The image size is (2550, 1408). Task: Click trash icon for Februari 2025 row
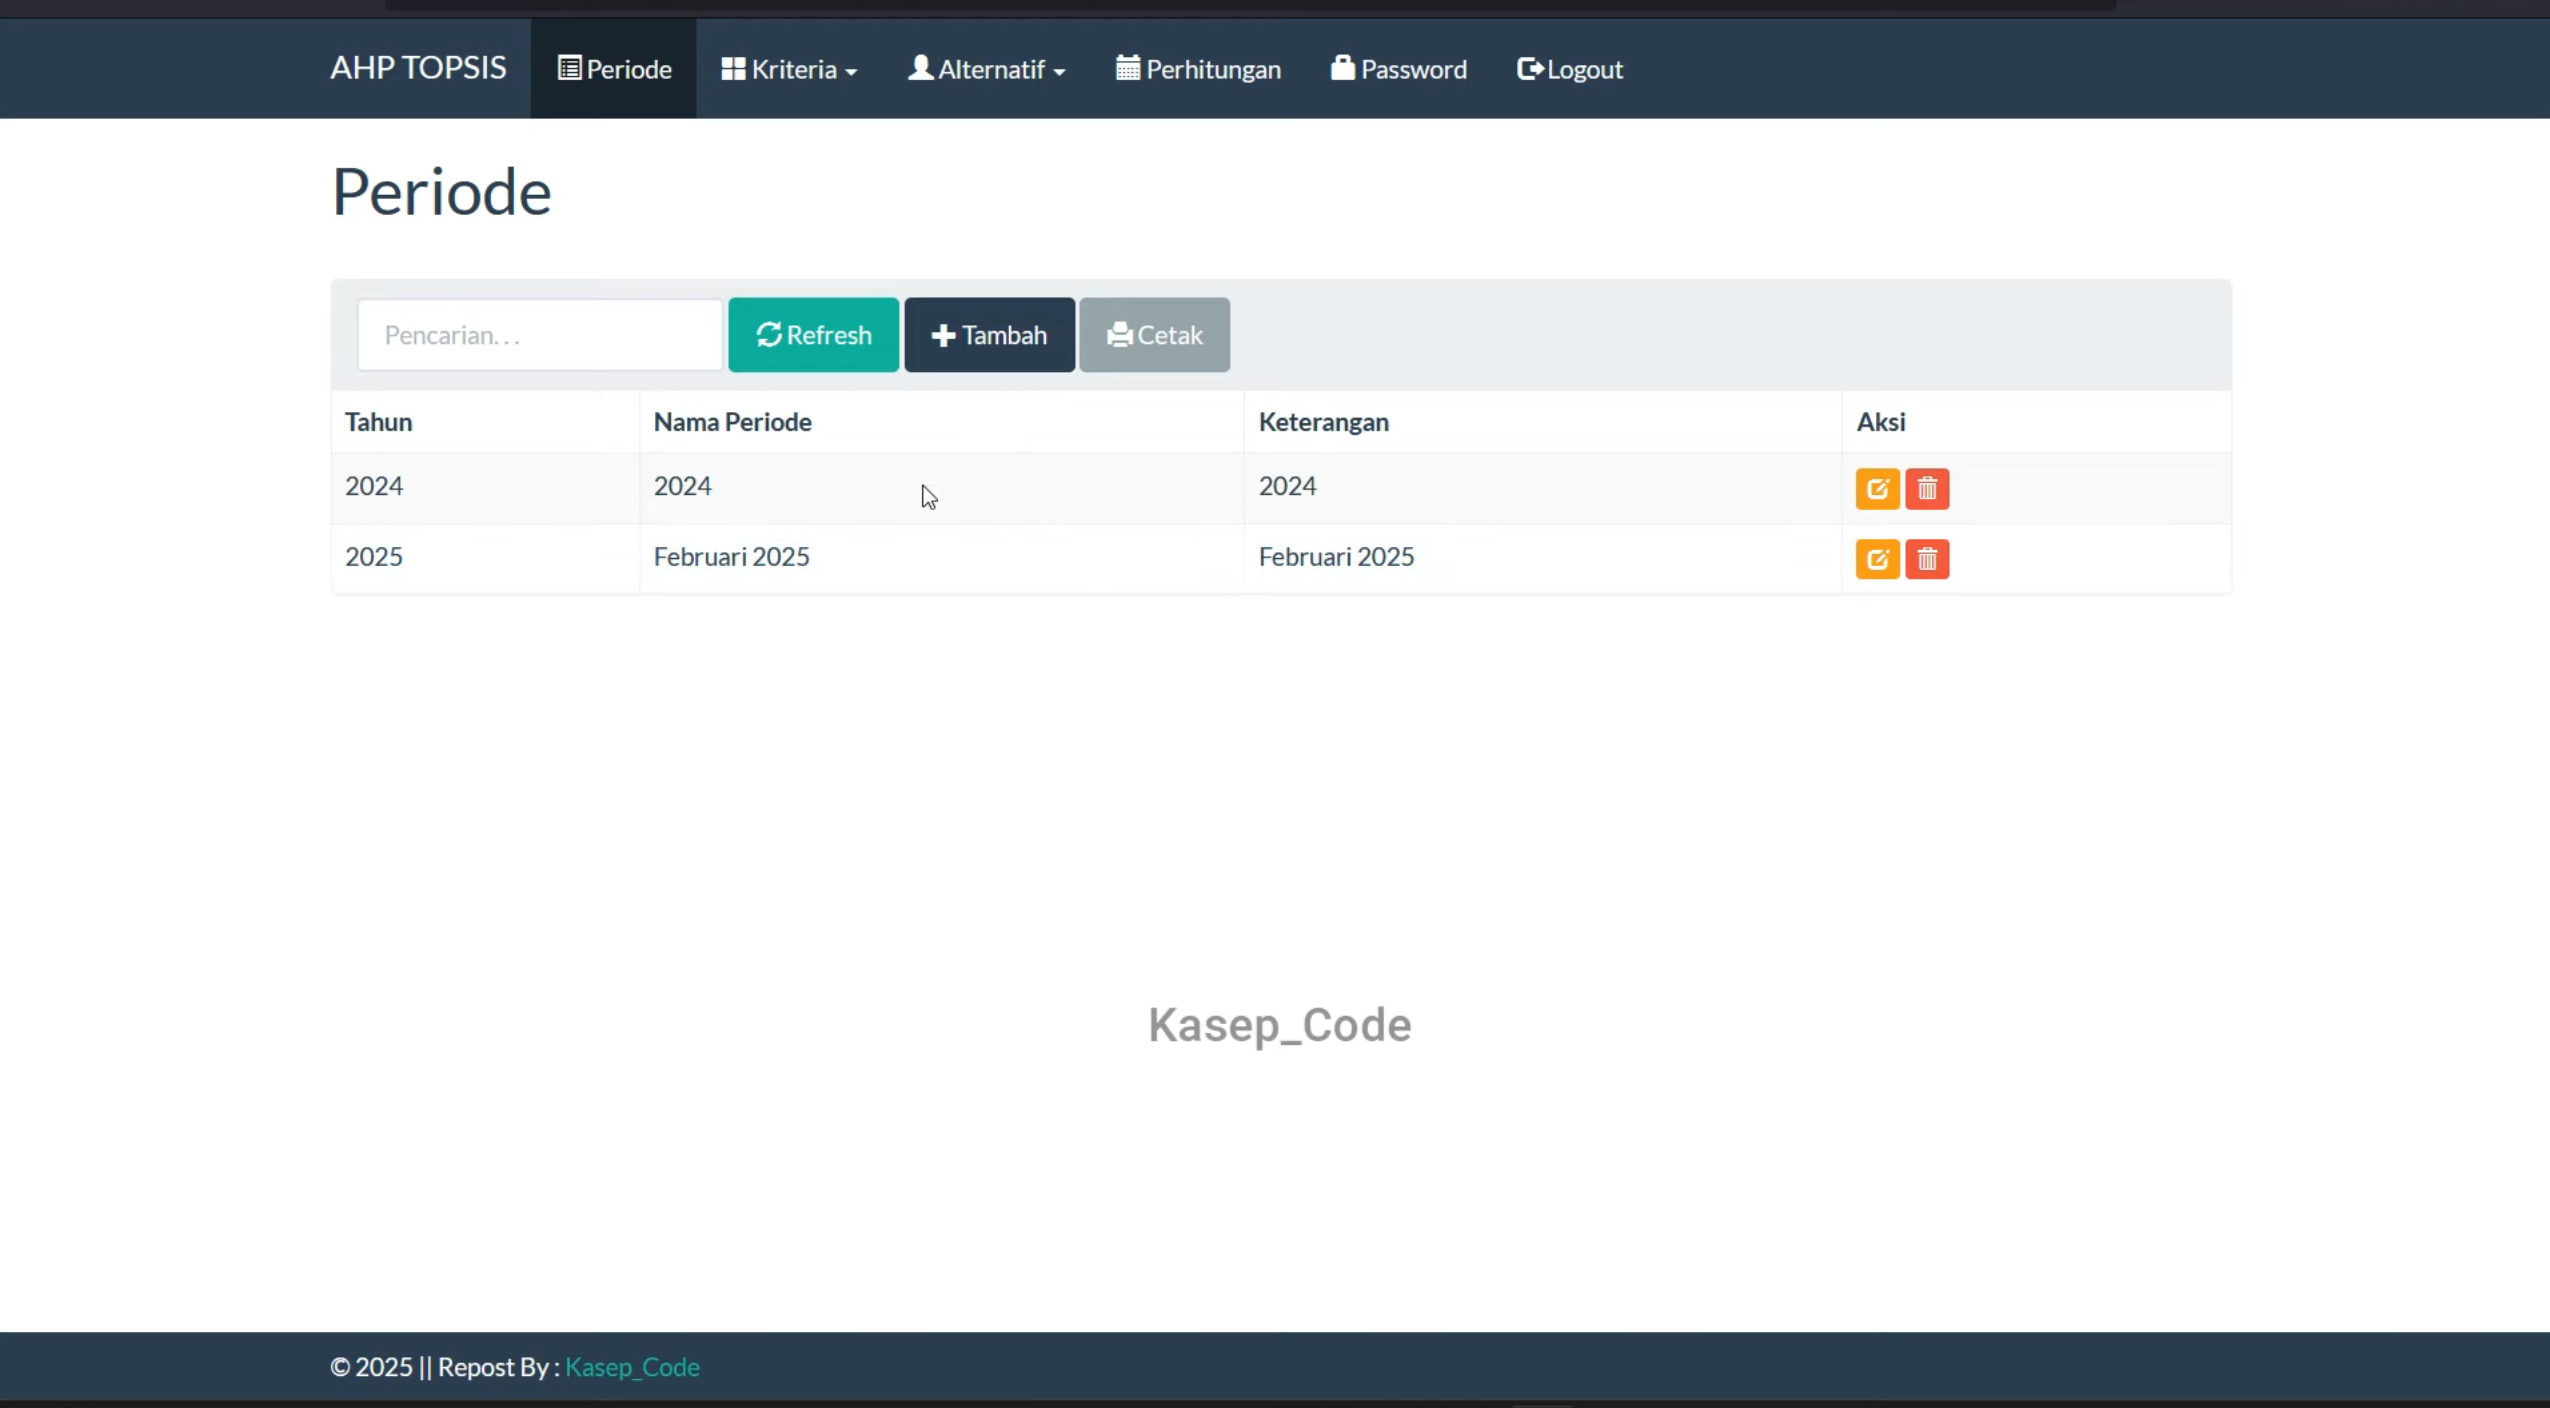point(1927,559)
